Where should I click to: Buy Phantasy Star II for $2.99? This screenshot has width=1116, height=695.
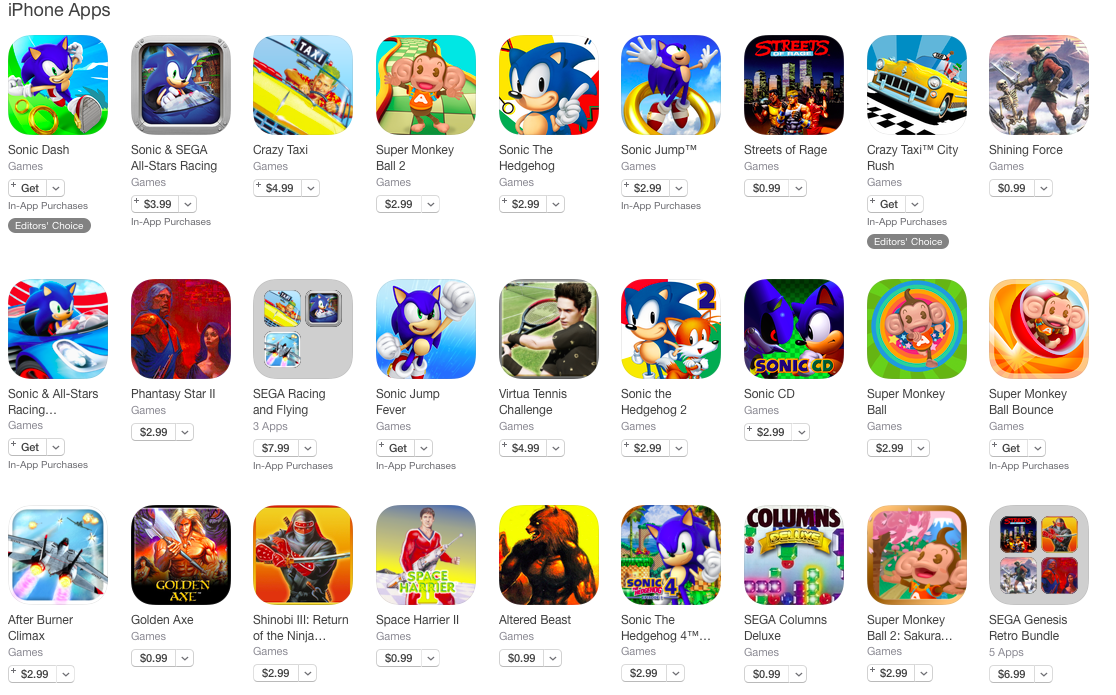153,432
